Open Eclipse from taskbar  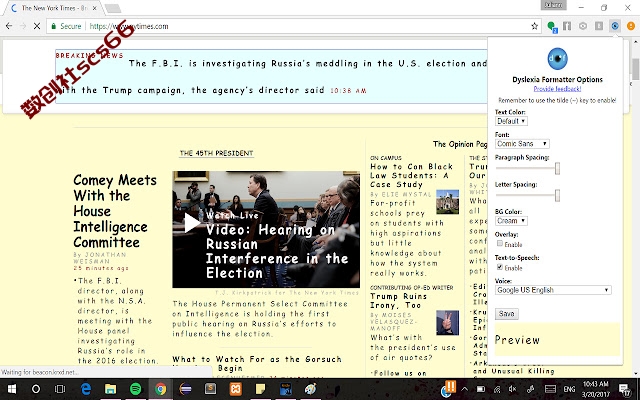pyautogui.click(x=185, y=389)
